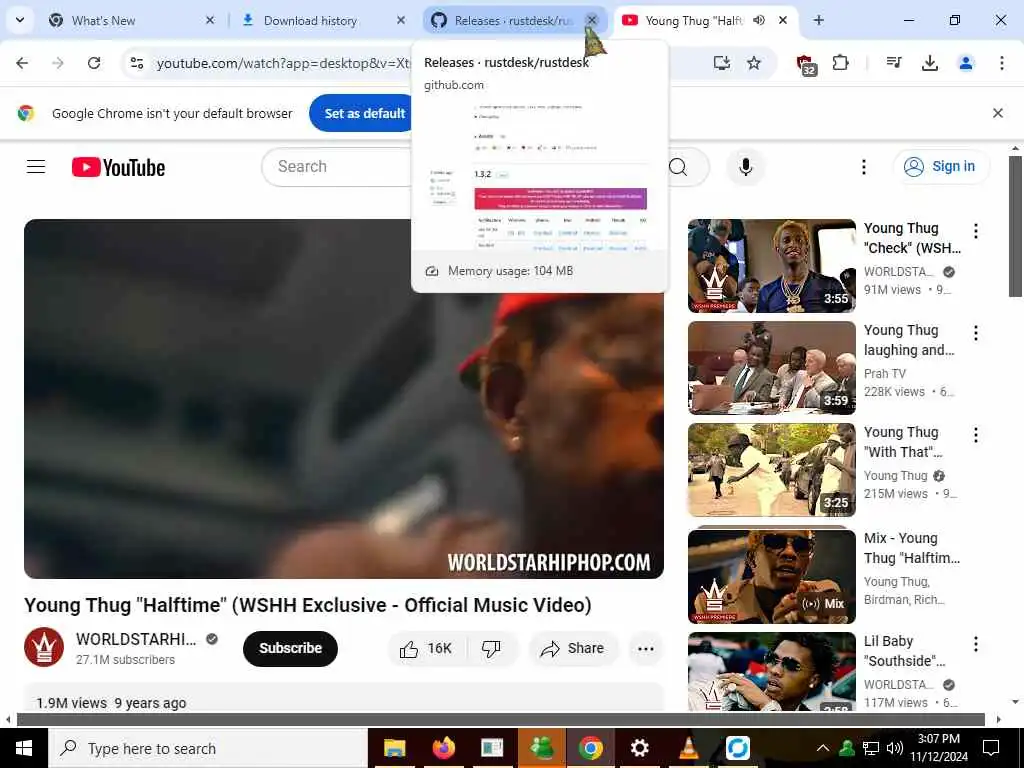Switch to the Releases rustdesk GitHub tab

coord(505,20)
